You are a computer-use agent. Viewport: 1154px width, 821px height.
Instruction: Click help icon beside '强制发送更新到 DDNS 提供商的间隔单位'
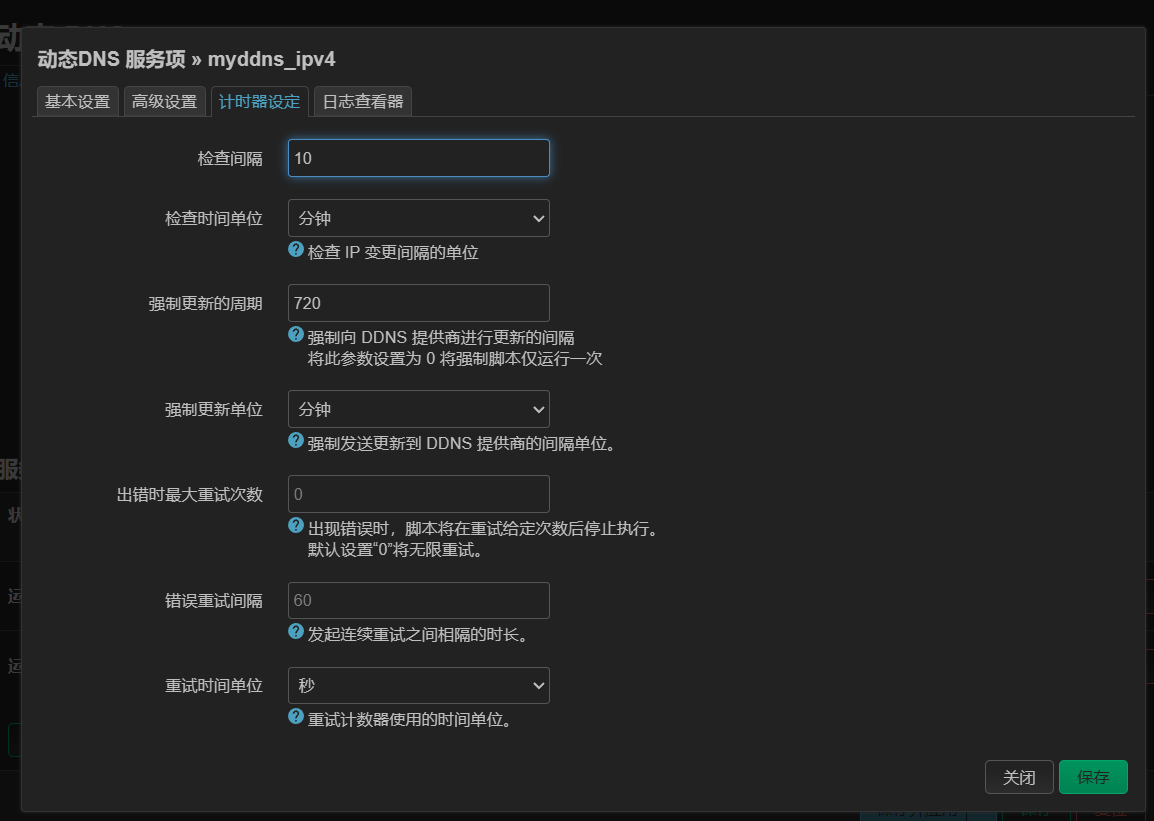(x=296, y=441)
